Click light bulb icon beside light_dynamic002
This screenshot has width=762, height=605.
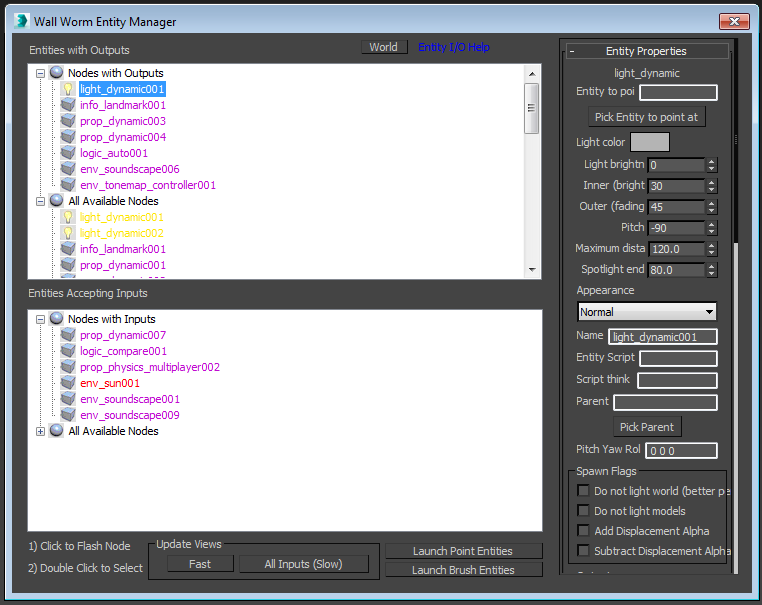pos(68,233)
